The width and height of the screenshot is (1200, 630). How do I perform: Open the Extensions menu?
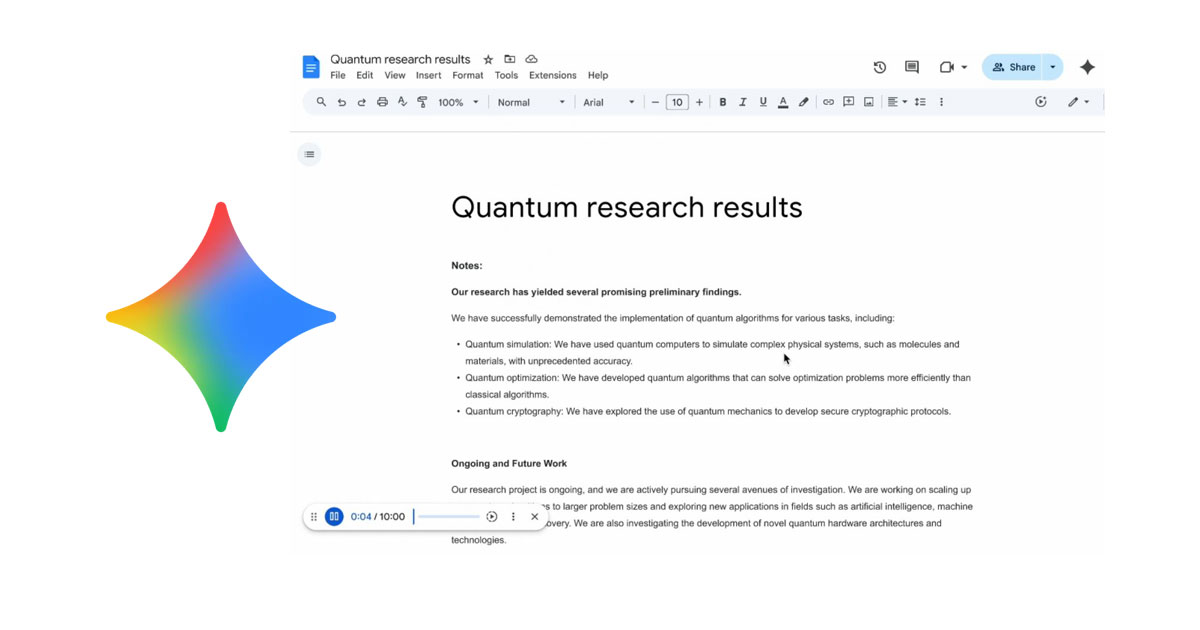[552, 75]
